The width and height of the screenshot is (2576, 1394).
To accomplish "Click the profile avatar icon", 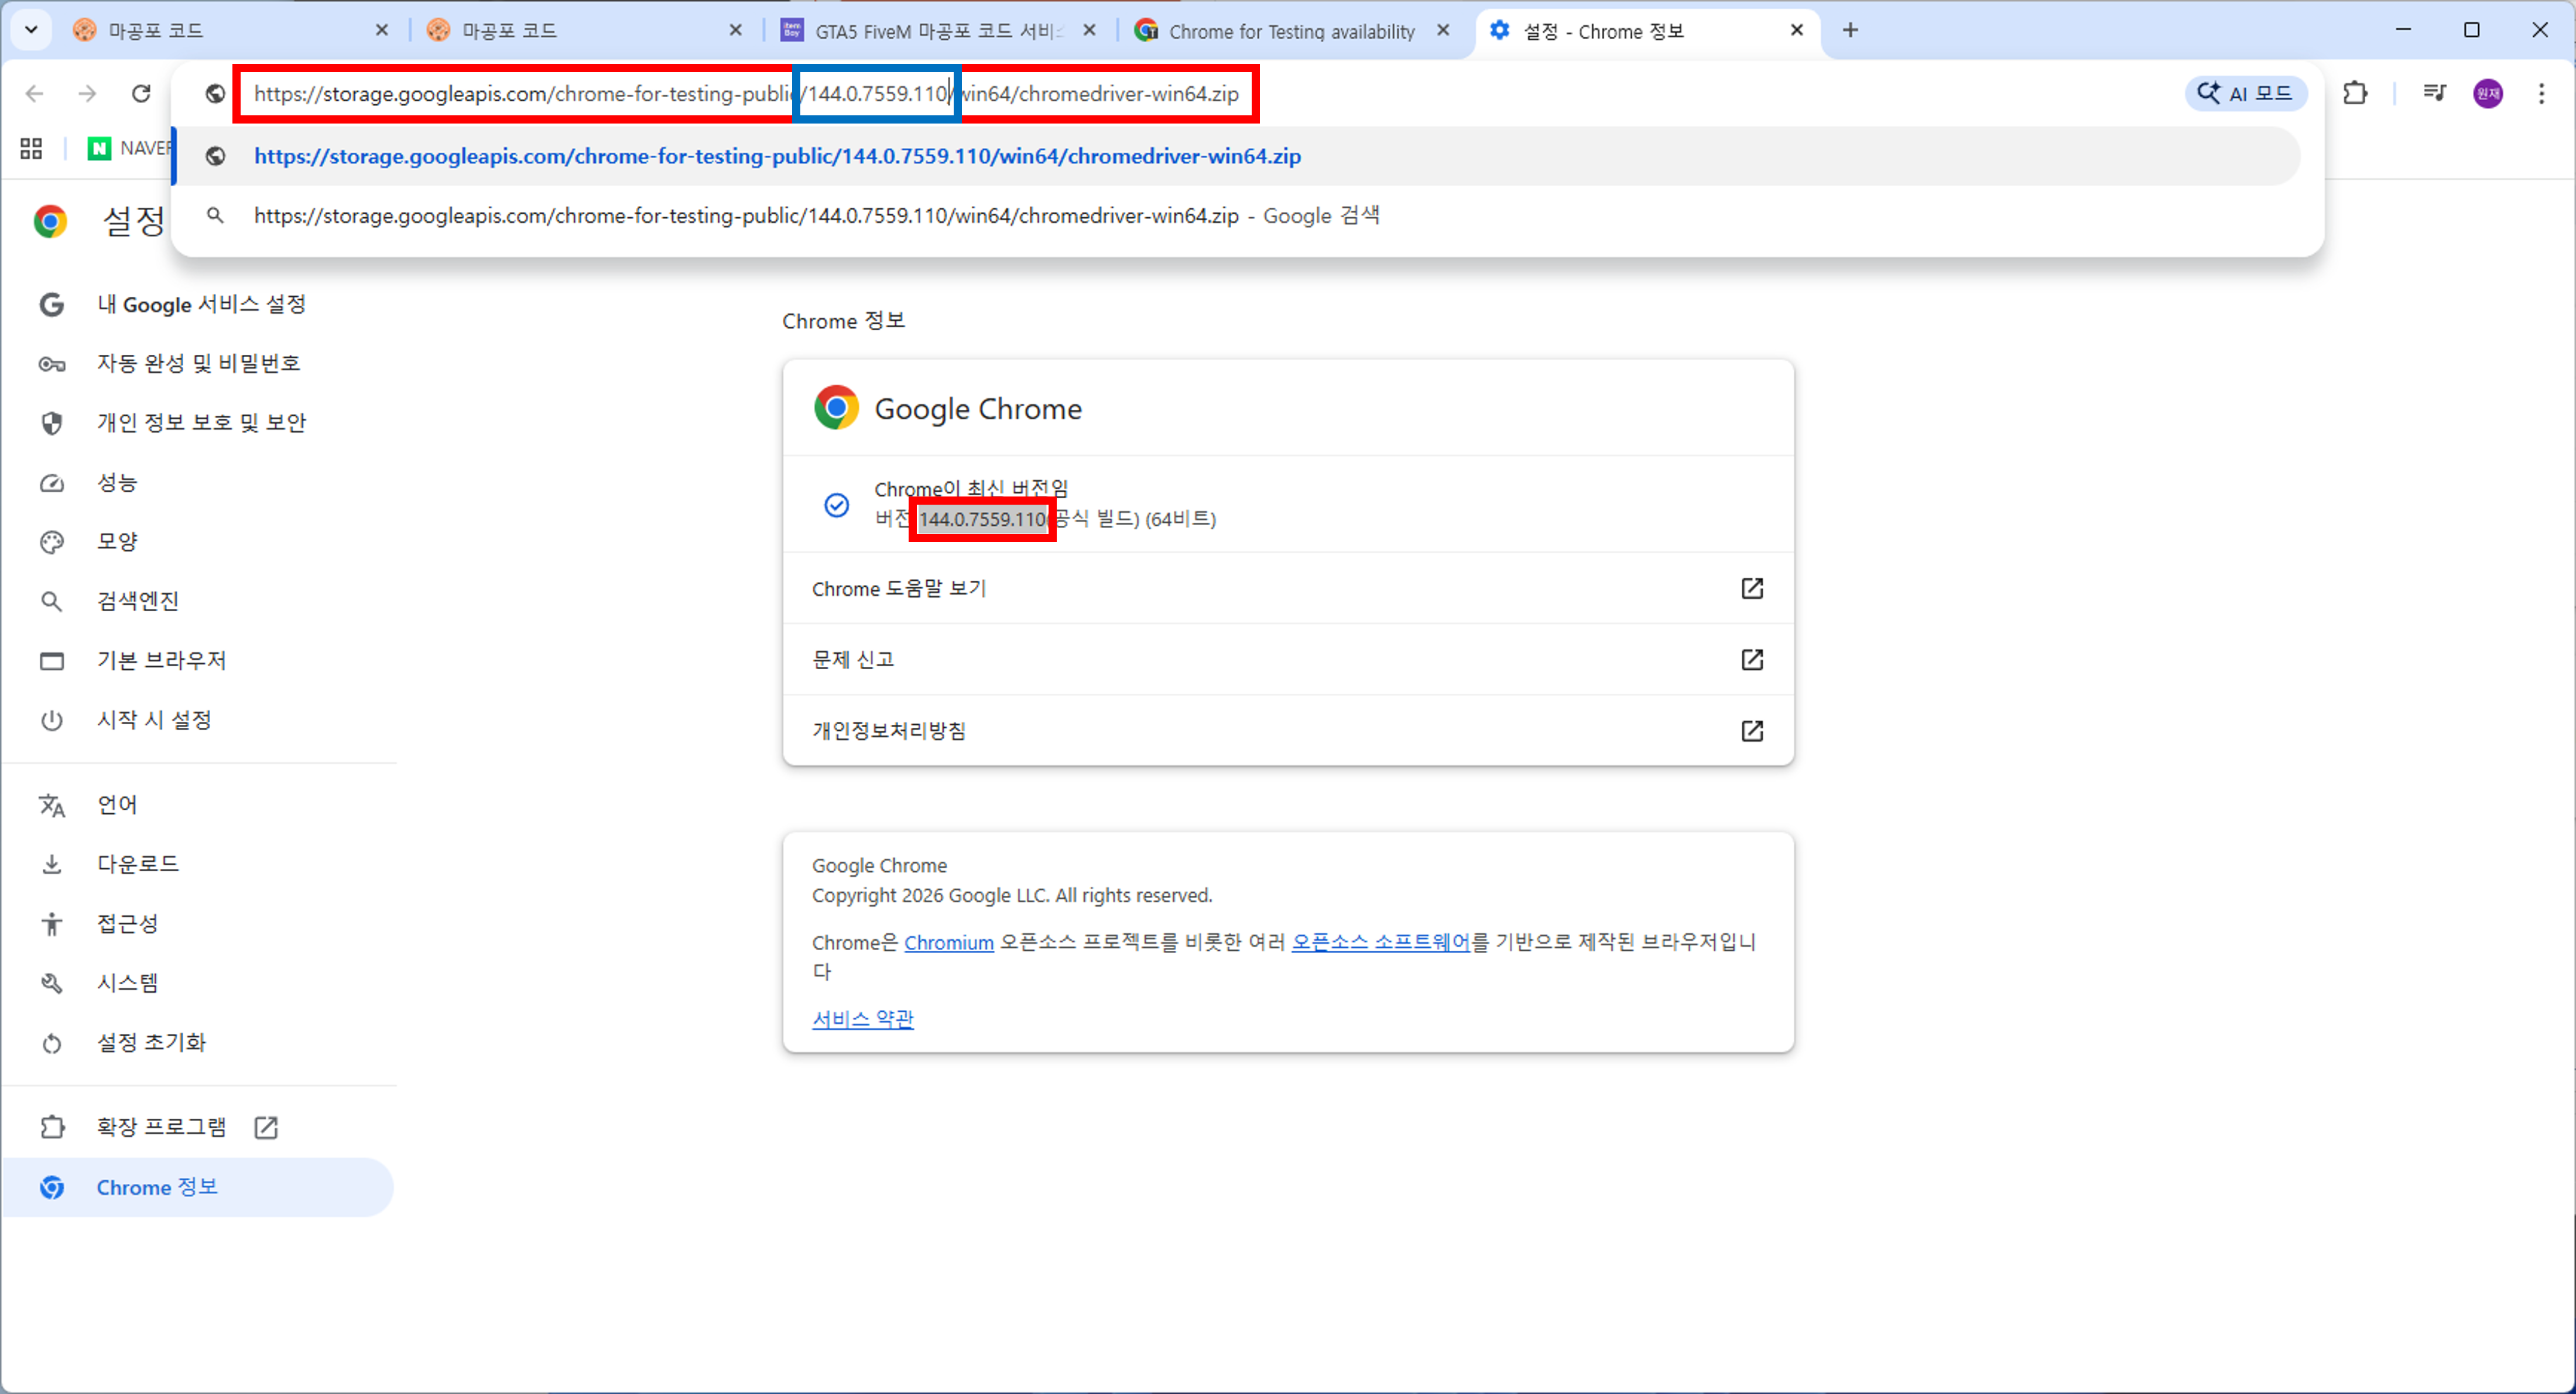I will pyautogui.click(x=2489, y=93).
